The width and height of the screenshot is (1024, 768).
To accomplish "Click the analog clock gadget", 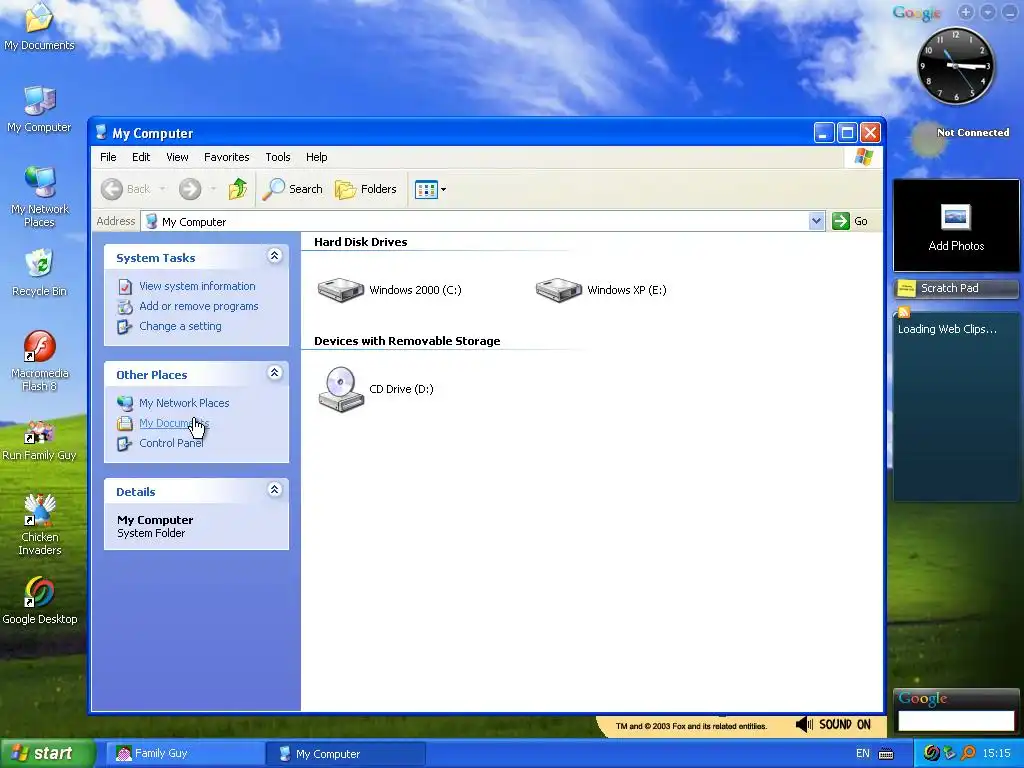I will 956,66.
